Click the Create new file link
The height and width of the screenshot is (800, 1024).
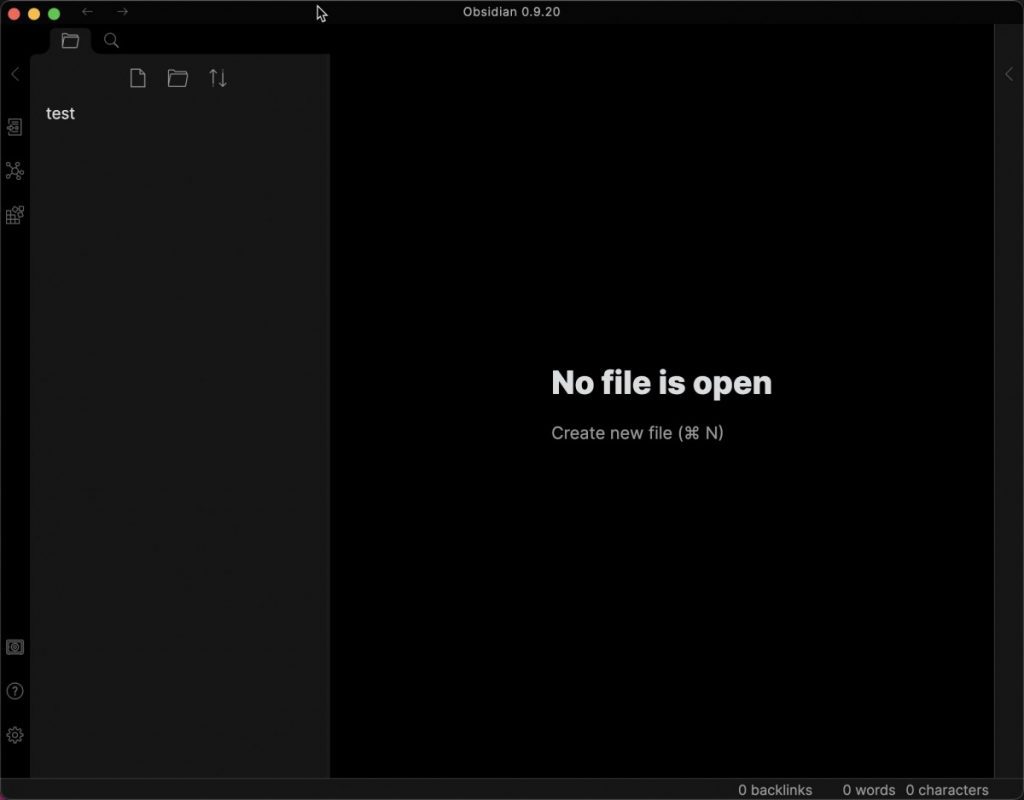coord(637,433)
